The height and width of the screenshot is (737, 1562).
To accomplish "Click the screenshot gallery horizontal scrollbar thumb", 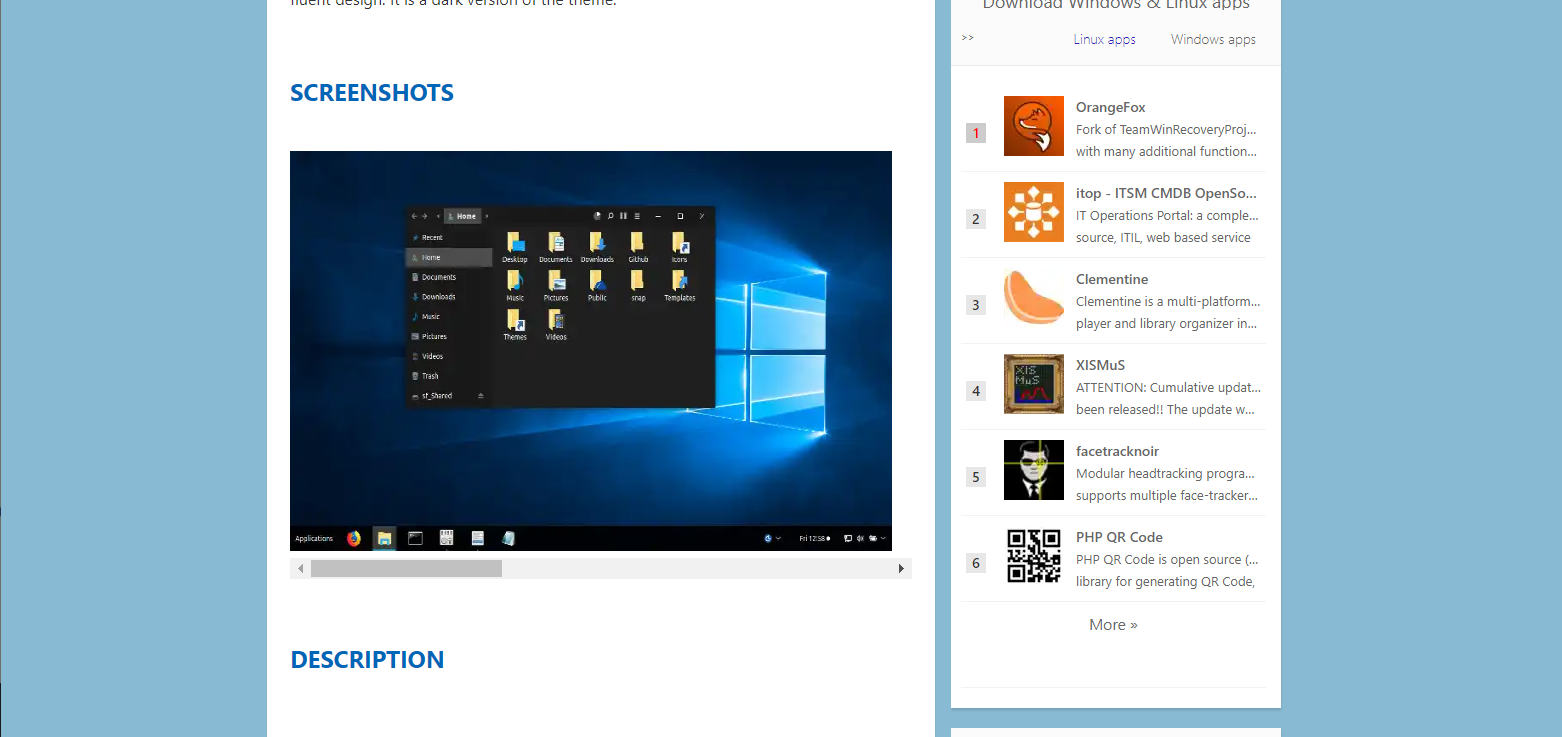I will [x=406, y=569].
